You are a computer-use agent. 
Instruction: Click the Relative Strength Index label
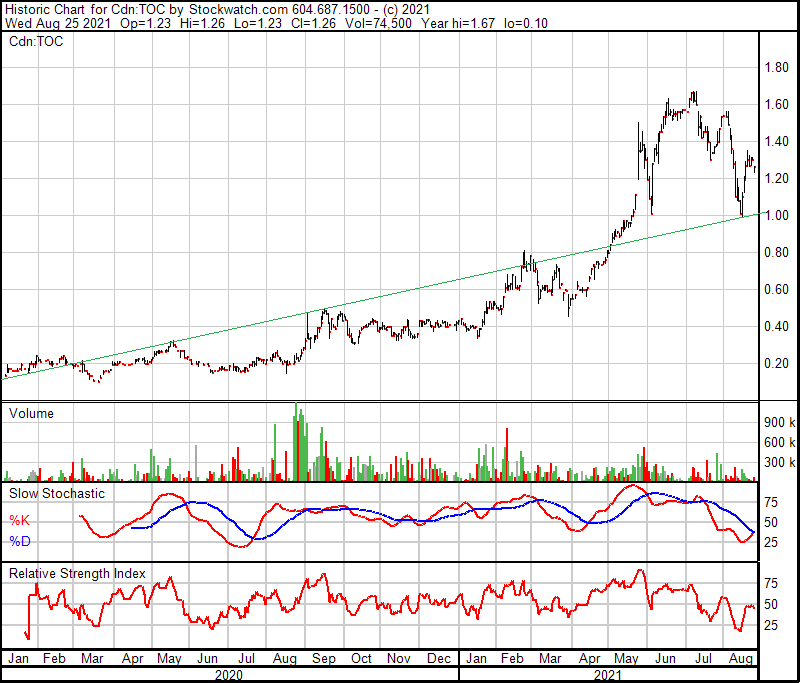pos(77,573)
